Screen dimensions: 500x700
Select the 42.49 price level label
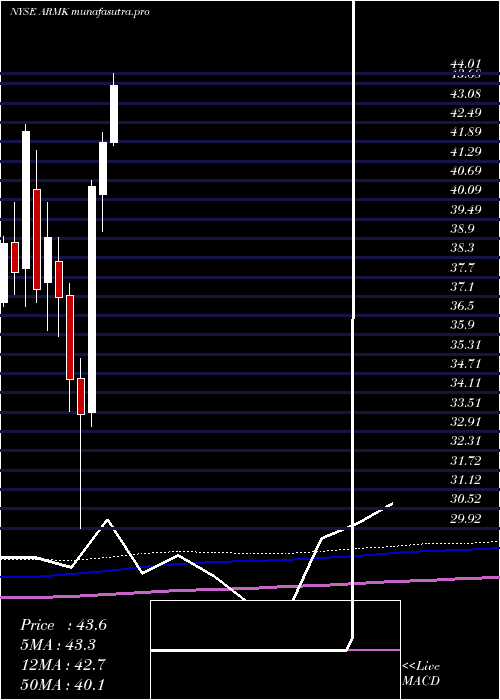[x=466, y=113]
